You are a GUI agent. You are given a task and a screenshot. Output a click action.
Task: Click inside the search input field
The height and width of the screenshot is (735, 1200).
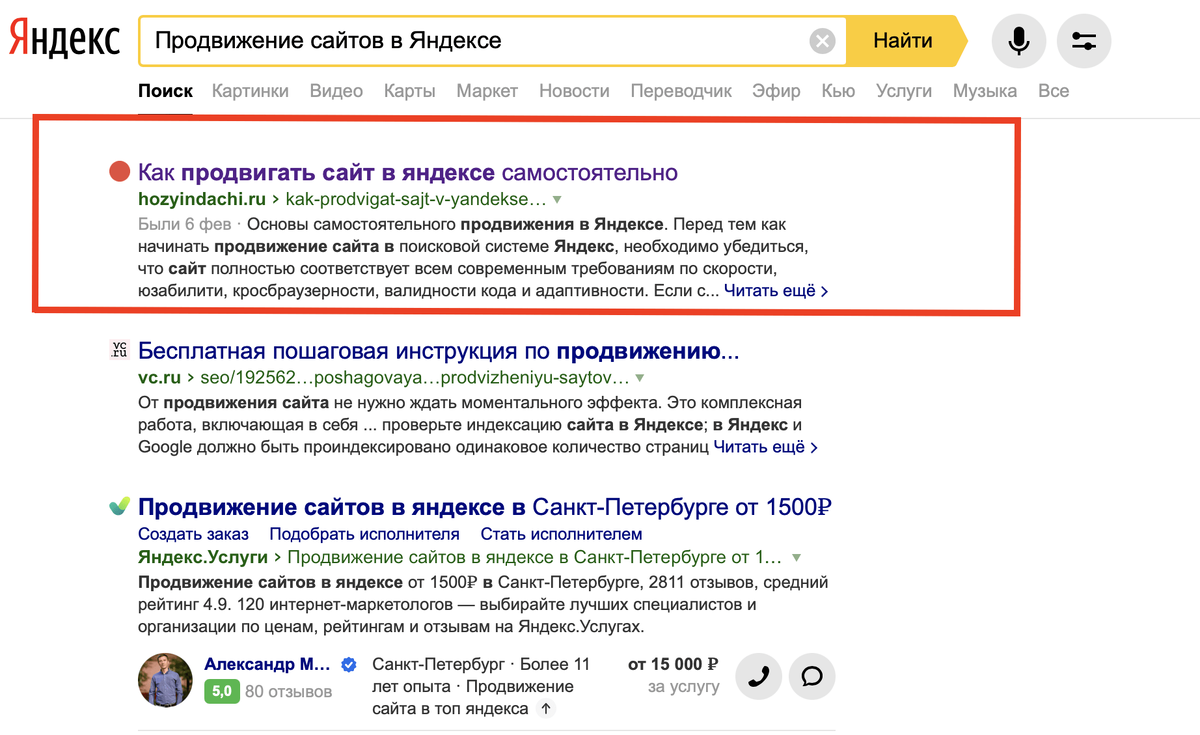click(450, 40)
